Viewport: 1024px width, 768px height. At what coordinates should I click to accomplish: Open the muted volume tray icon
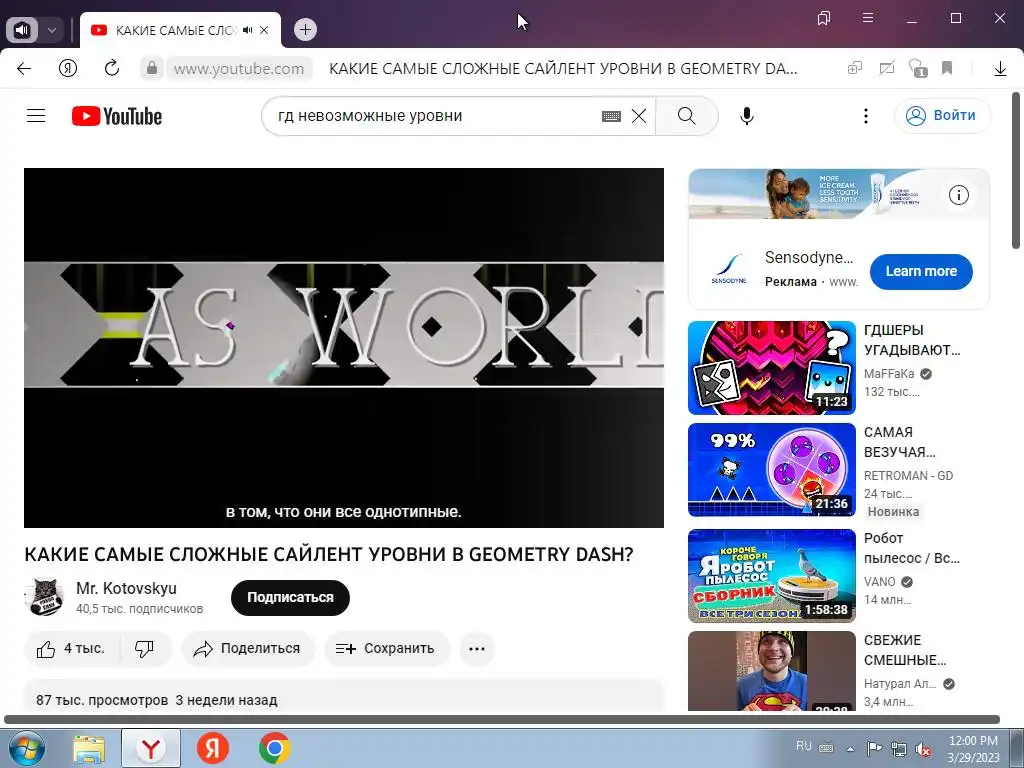pos(923,749)
